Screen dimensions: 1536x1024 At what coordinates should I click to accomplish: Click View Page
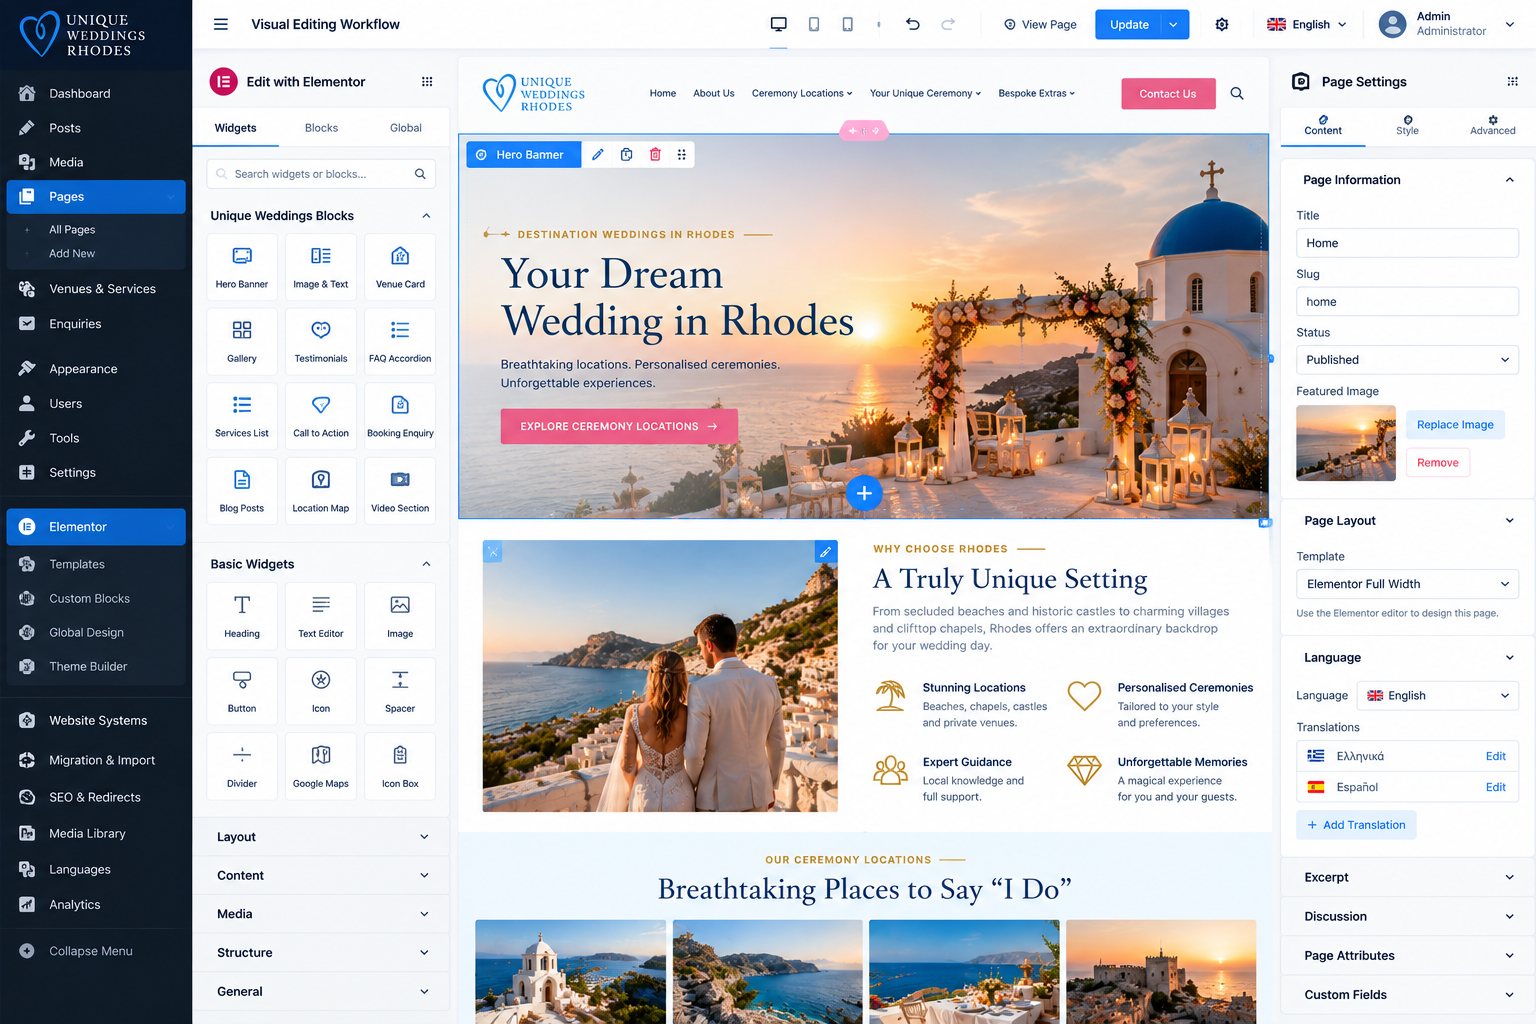[1040, 24]
